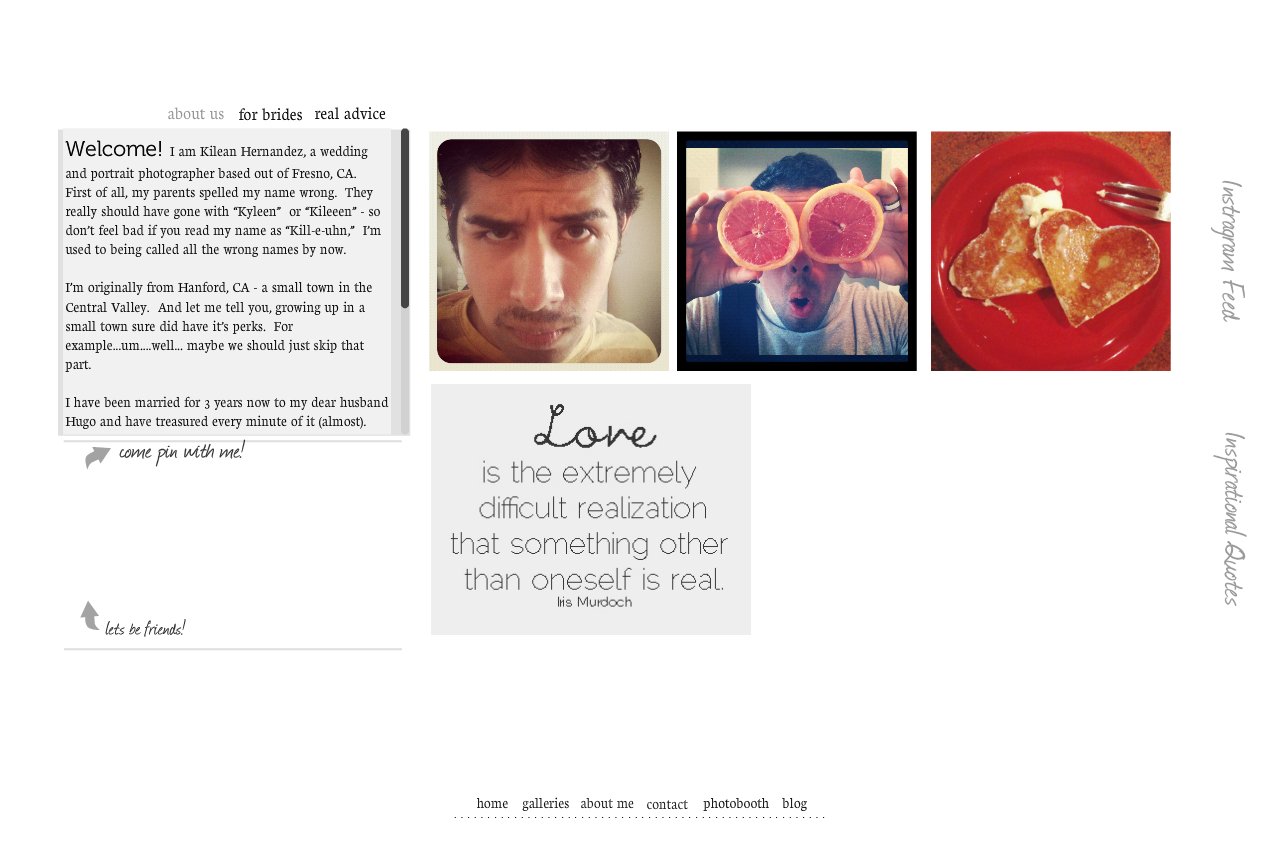The image size is (1280, 865).
Task: Click the 'lets be friends!' text
Action: (x=145, y=629)
